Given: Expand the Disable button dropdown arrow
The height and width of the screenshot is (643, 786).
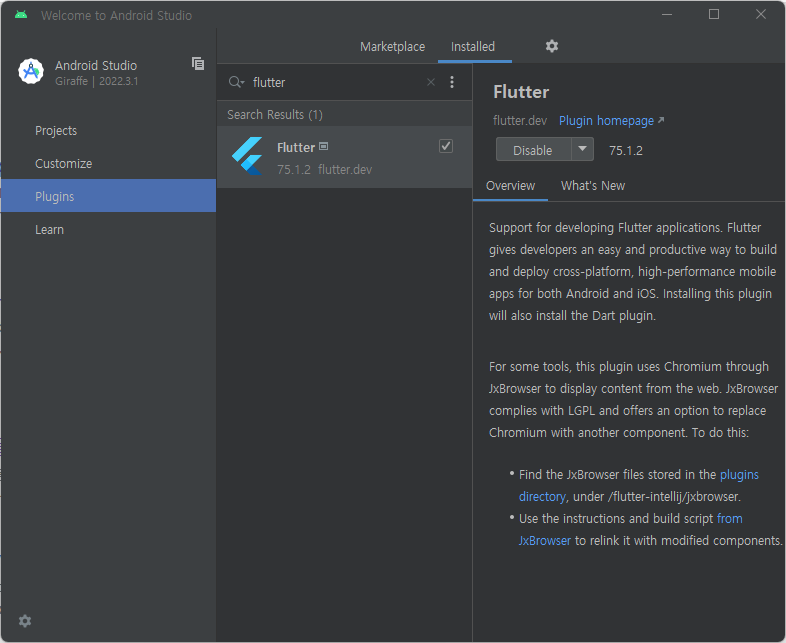Looking at the screenshot, I should pyautogui.click(x=582, y=149).
